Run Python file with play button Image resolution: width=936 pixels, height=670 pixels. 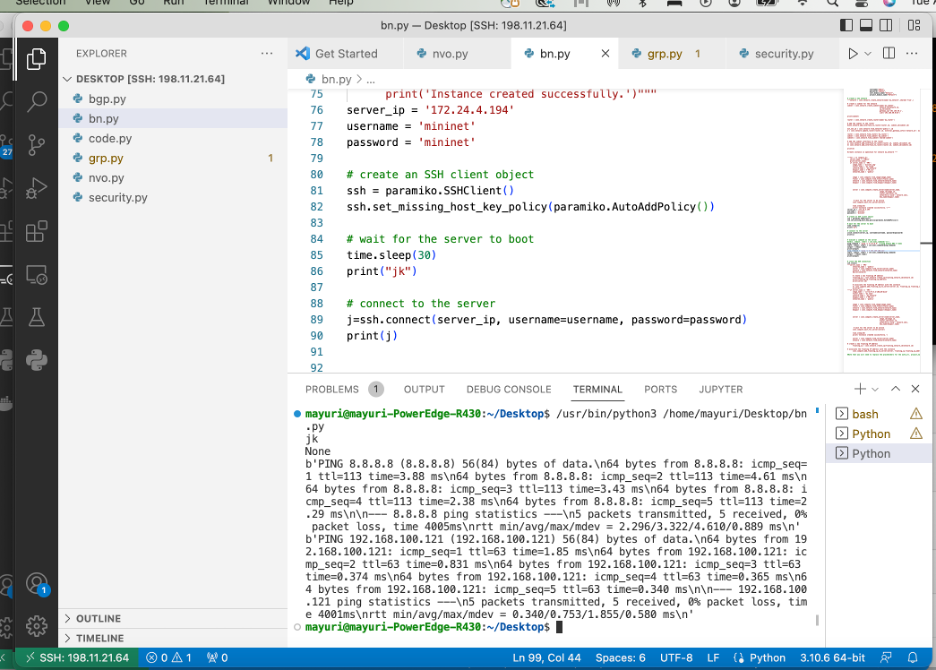click(852, 54)
